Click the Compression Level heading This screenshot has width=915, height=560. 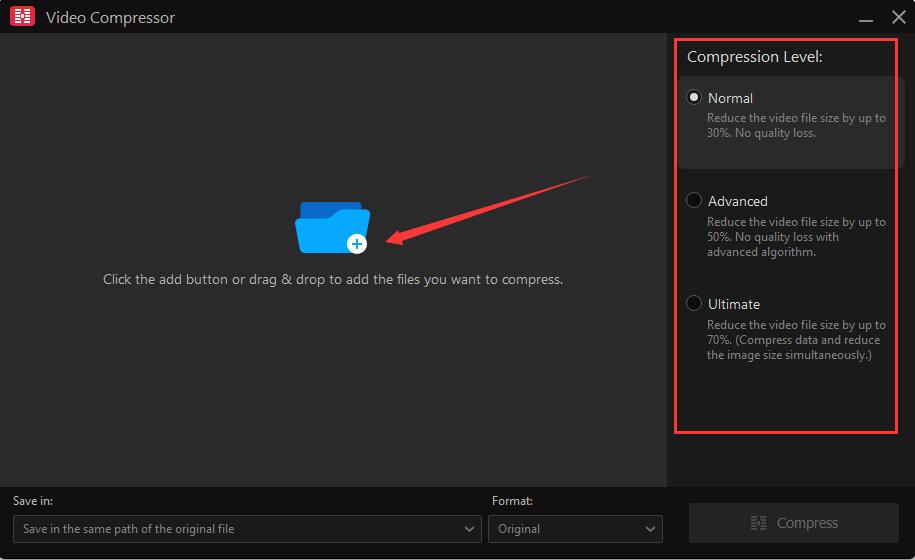(755, 57)
